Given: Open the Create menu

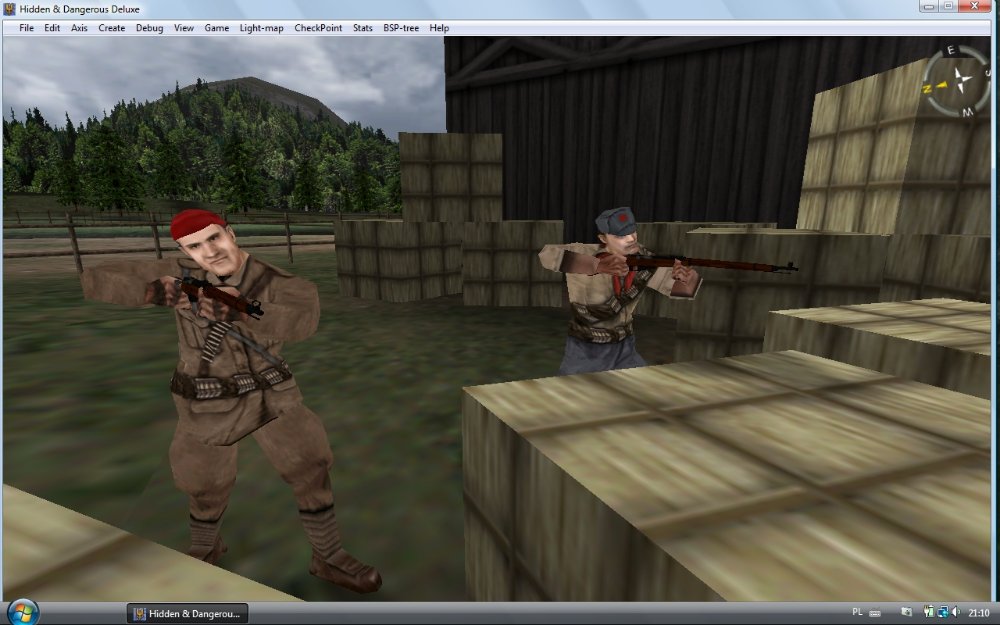Looking at the screenshot, I should tap(112, 28).
